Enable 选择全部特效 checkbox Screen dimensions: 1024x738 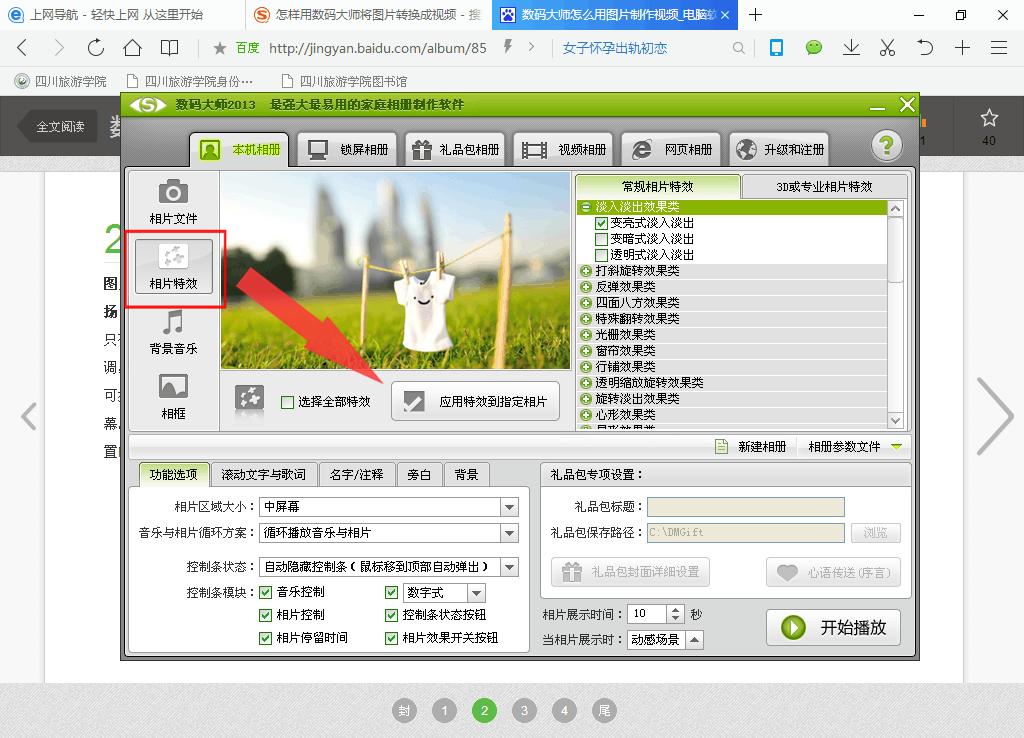click(x=287, y=402)
